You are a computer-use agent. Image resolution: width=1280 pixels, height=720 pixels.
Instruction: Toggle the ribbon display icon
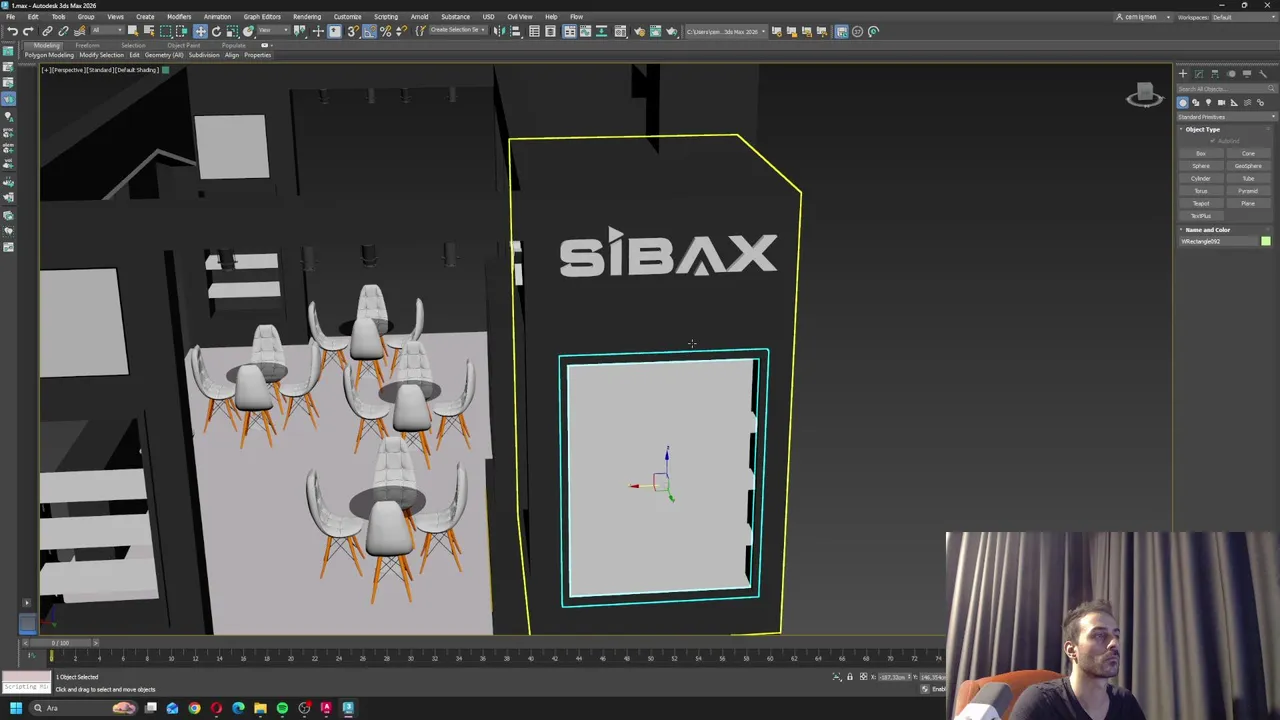pos(569,31)
